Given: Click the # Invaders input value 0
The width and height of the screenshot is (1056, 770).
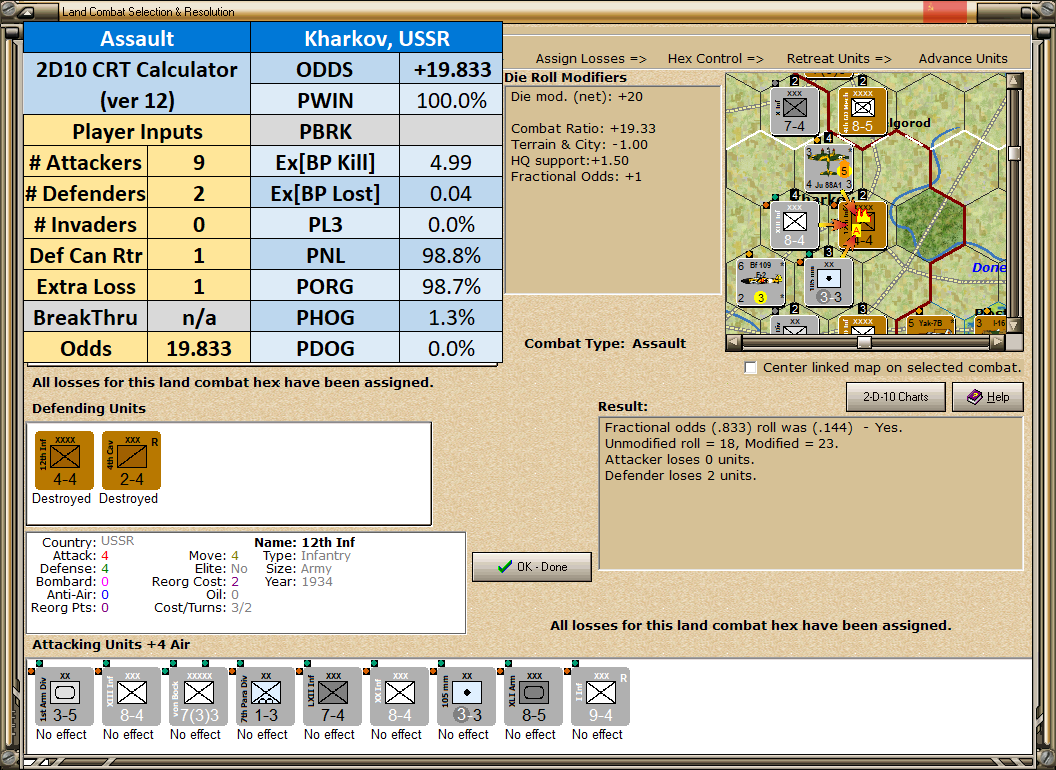Looking at the screenshot, I should tap(199, 224).
